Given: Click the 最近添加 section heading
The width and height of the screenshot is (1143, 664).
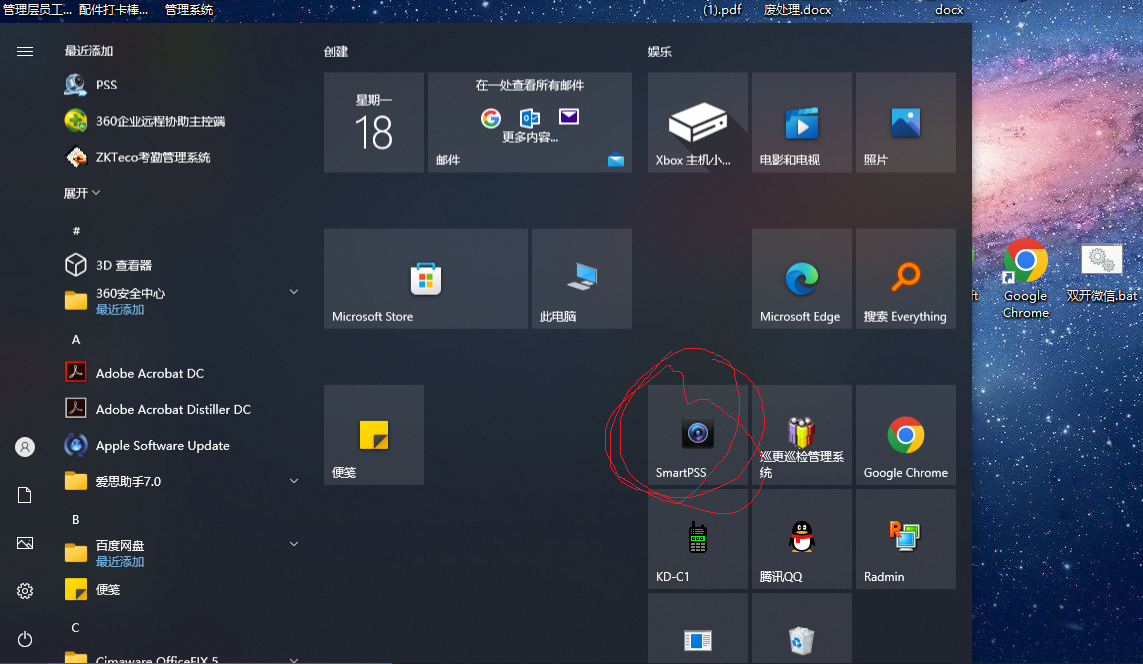Looking at the screenshot, I should click(89, 51).
